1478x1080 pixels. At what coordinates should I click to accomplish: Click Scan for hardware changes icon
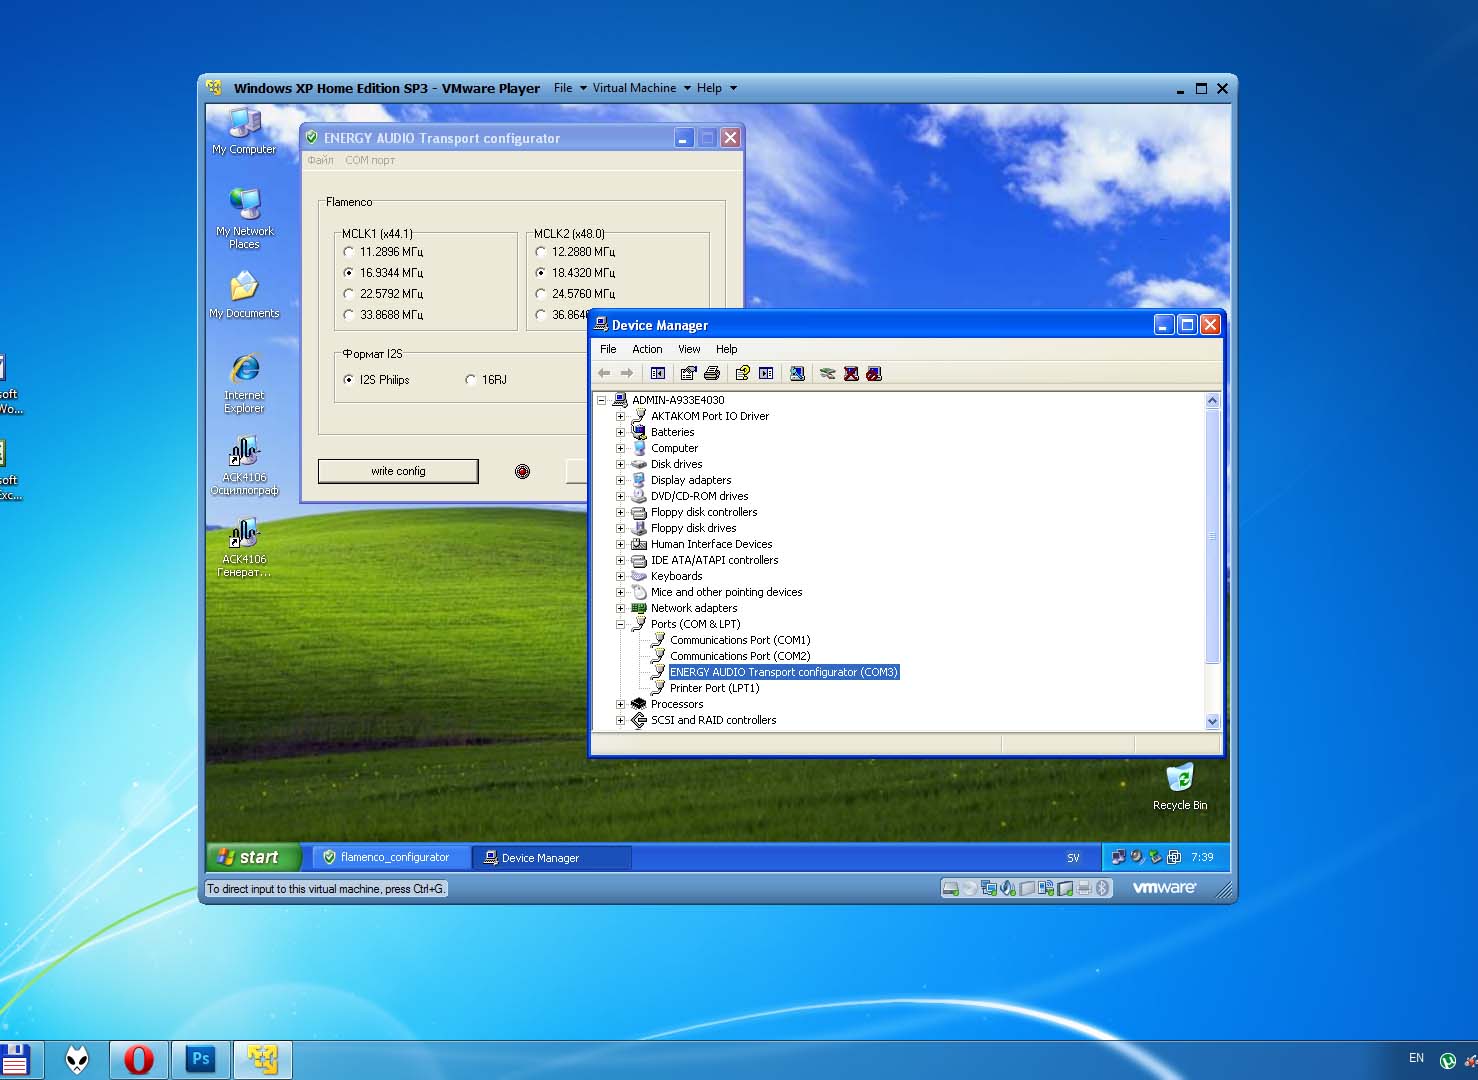(x=797, y=373)
